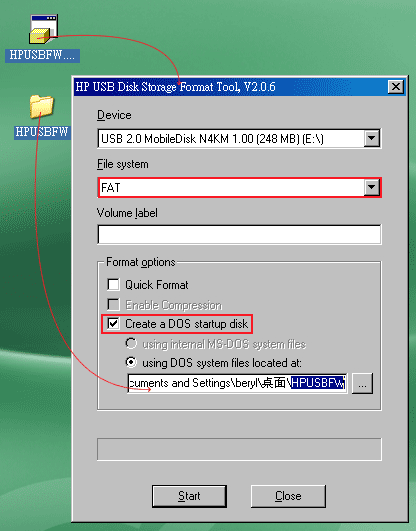Toggle the Enable Compression checkbox
The image size is (416, 531).
pos(113,304)
